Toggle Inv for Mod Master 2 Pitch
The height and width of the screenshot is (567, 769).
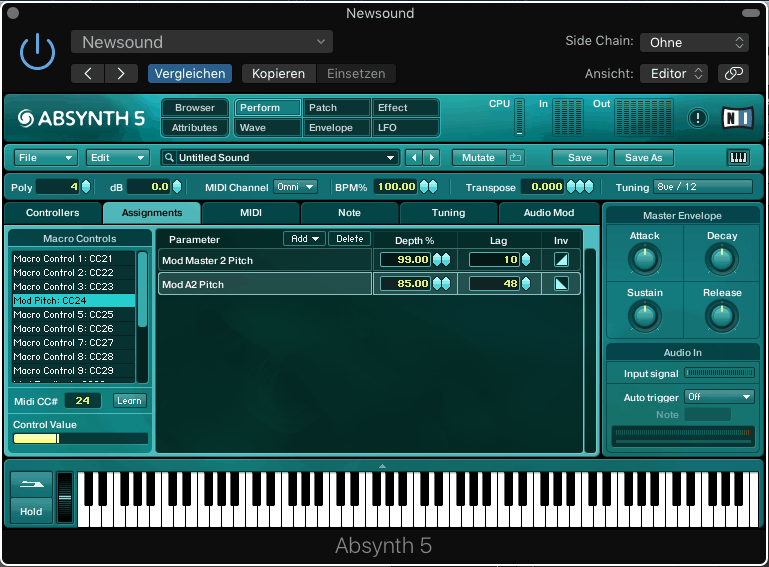click(x=561, y=260)
